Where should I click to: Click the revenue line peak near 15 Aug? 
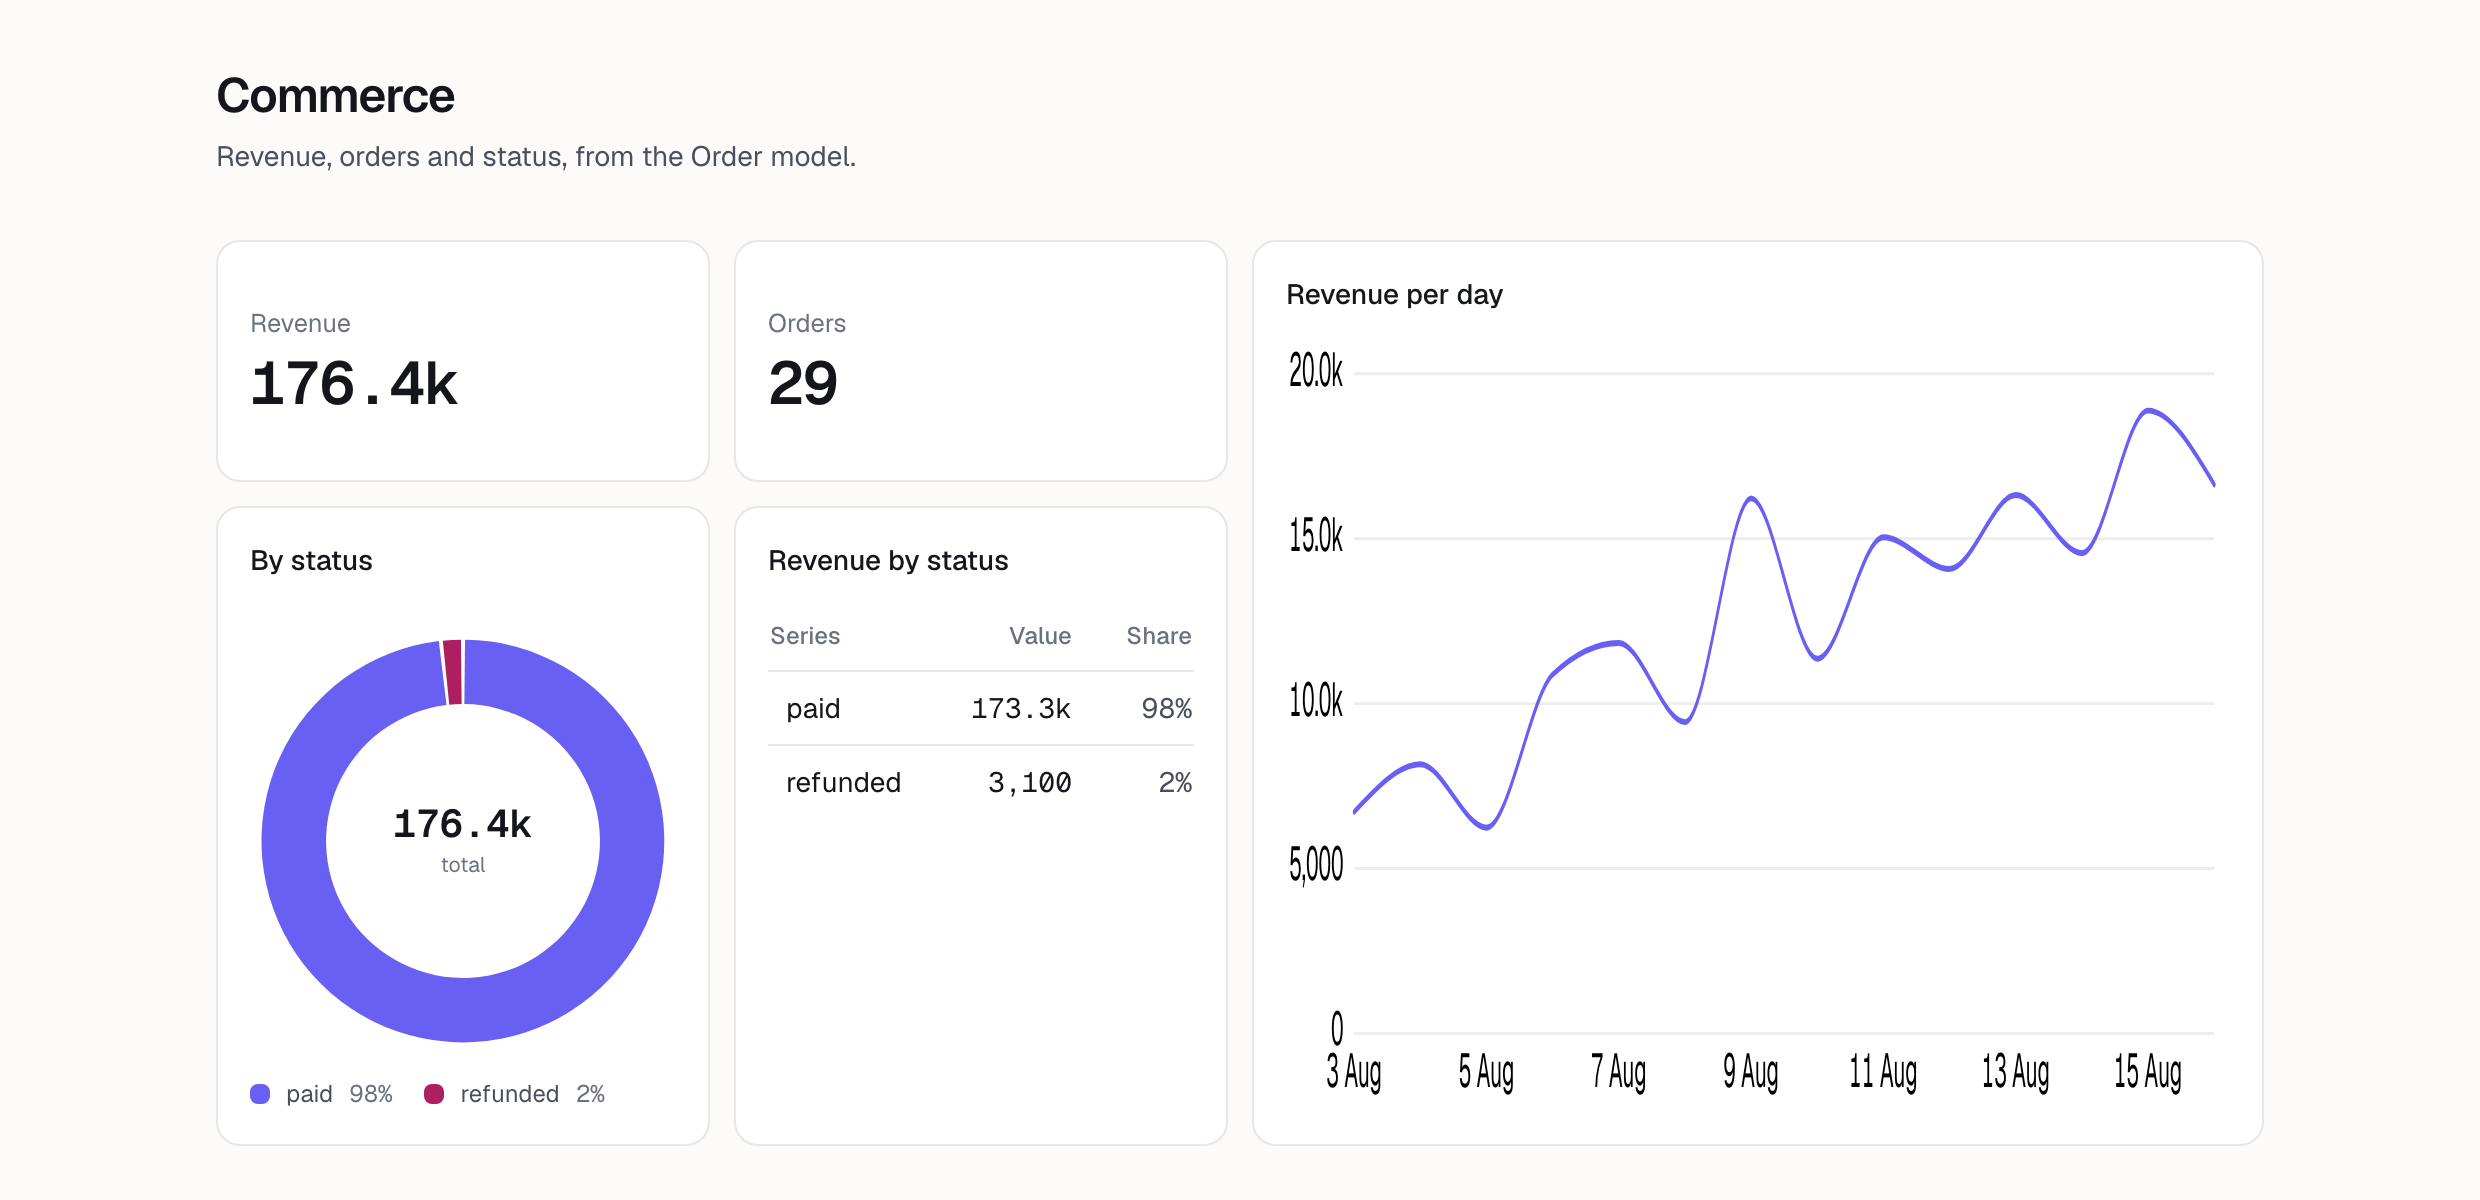tap(2148, 410)
